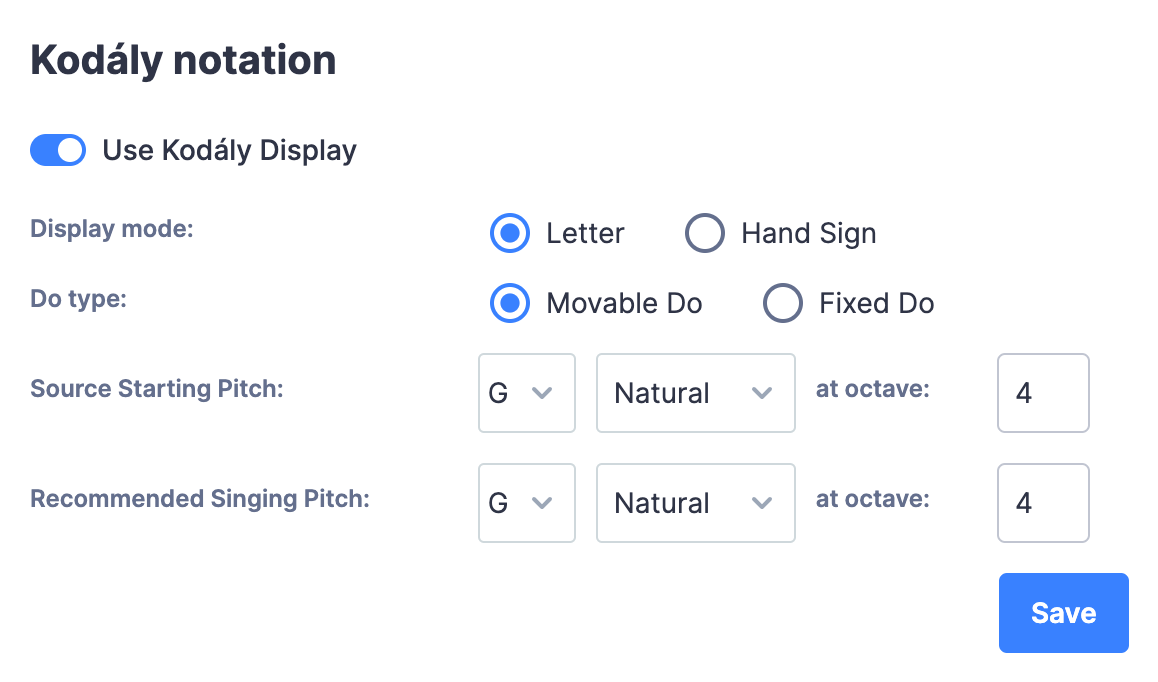Click the 'Hand Sign' option label text
Image resolution: width=1158 pixels, height=682 pixels.
coord(809,233)
